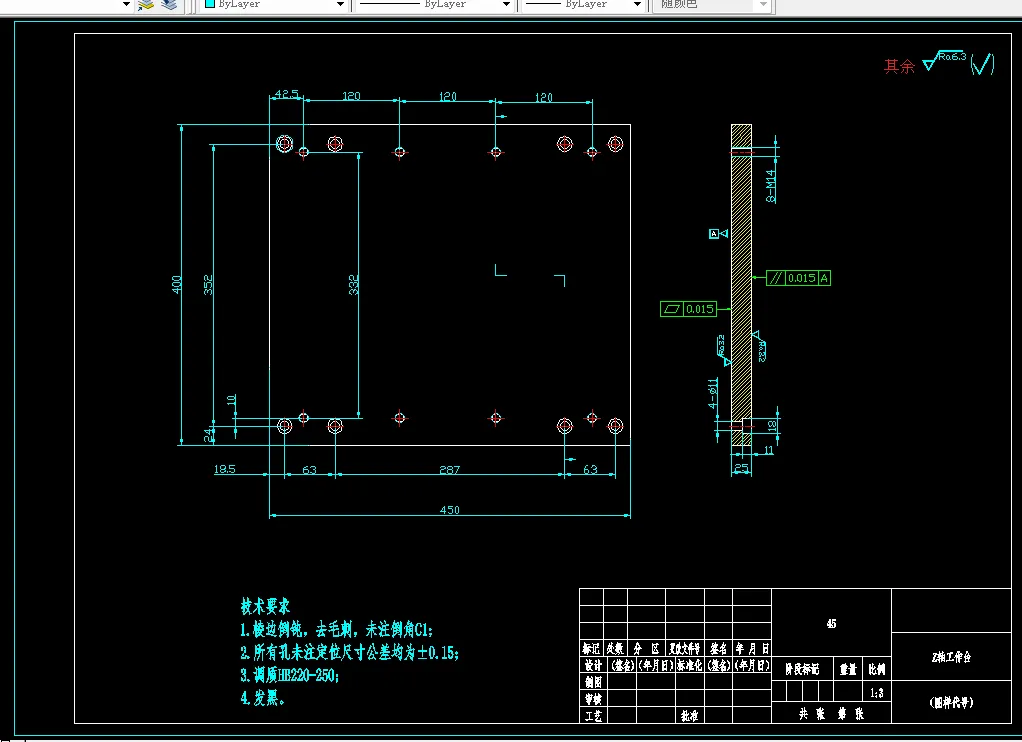Select the 11 dimension in section view
Screen dimensions: 1022x742
[768, 450]
